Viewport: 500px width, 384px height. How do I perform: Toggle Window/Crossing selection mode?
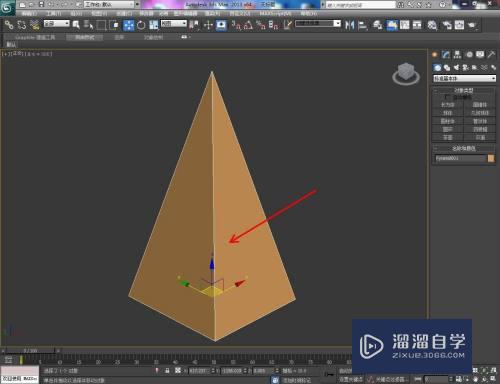click(114, 25)
